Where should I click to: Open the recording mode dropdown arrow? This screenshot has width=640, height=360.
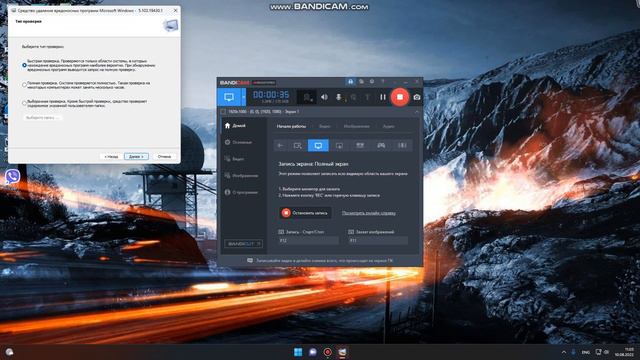(243, 97)
